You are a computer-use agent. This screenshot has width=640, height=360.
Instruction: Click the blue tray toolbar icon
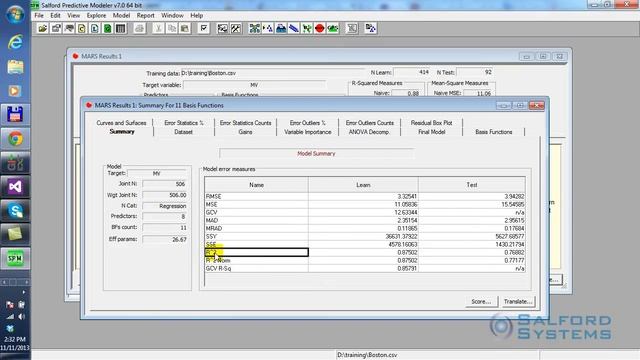[x=281, y=28]
